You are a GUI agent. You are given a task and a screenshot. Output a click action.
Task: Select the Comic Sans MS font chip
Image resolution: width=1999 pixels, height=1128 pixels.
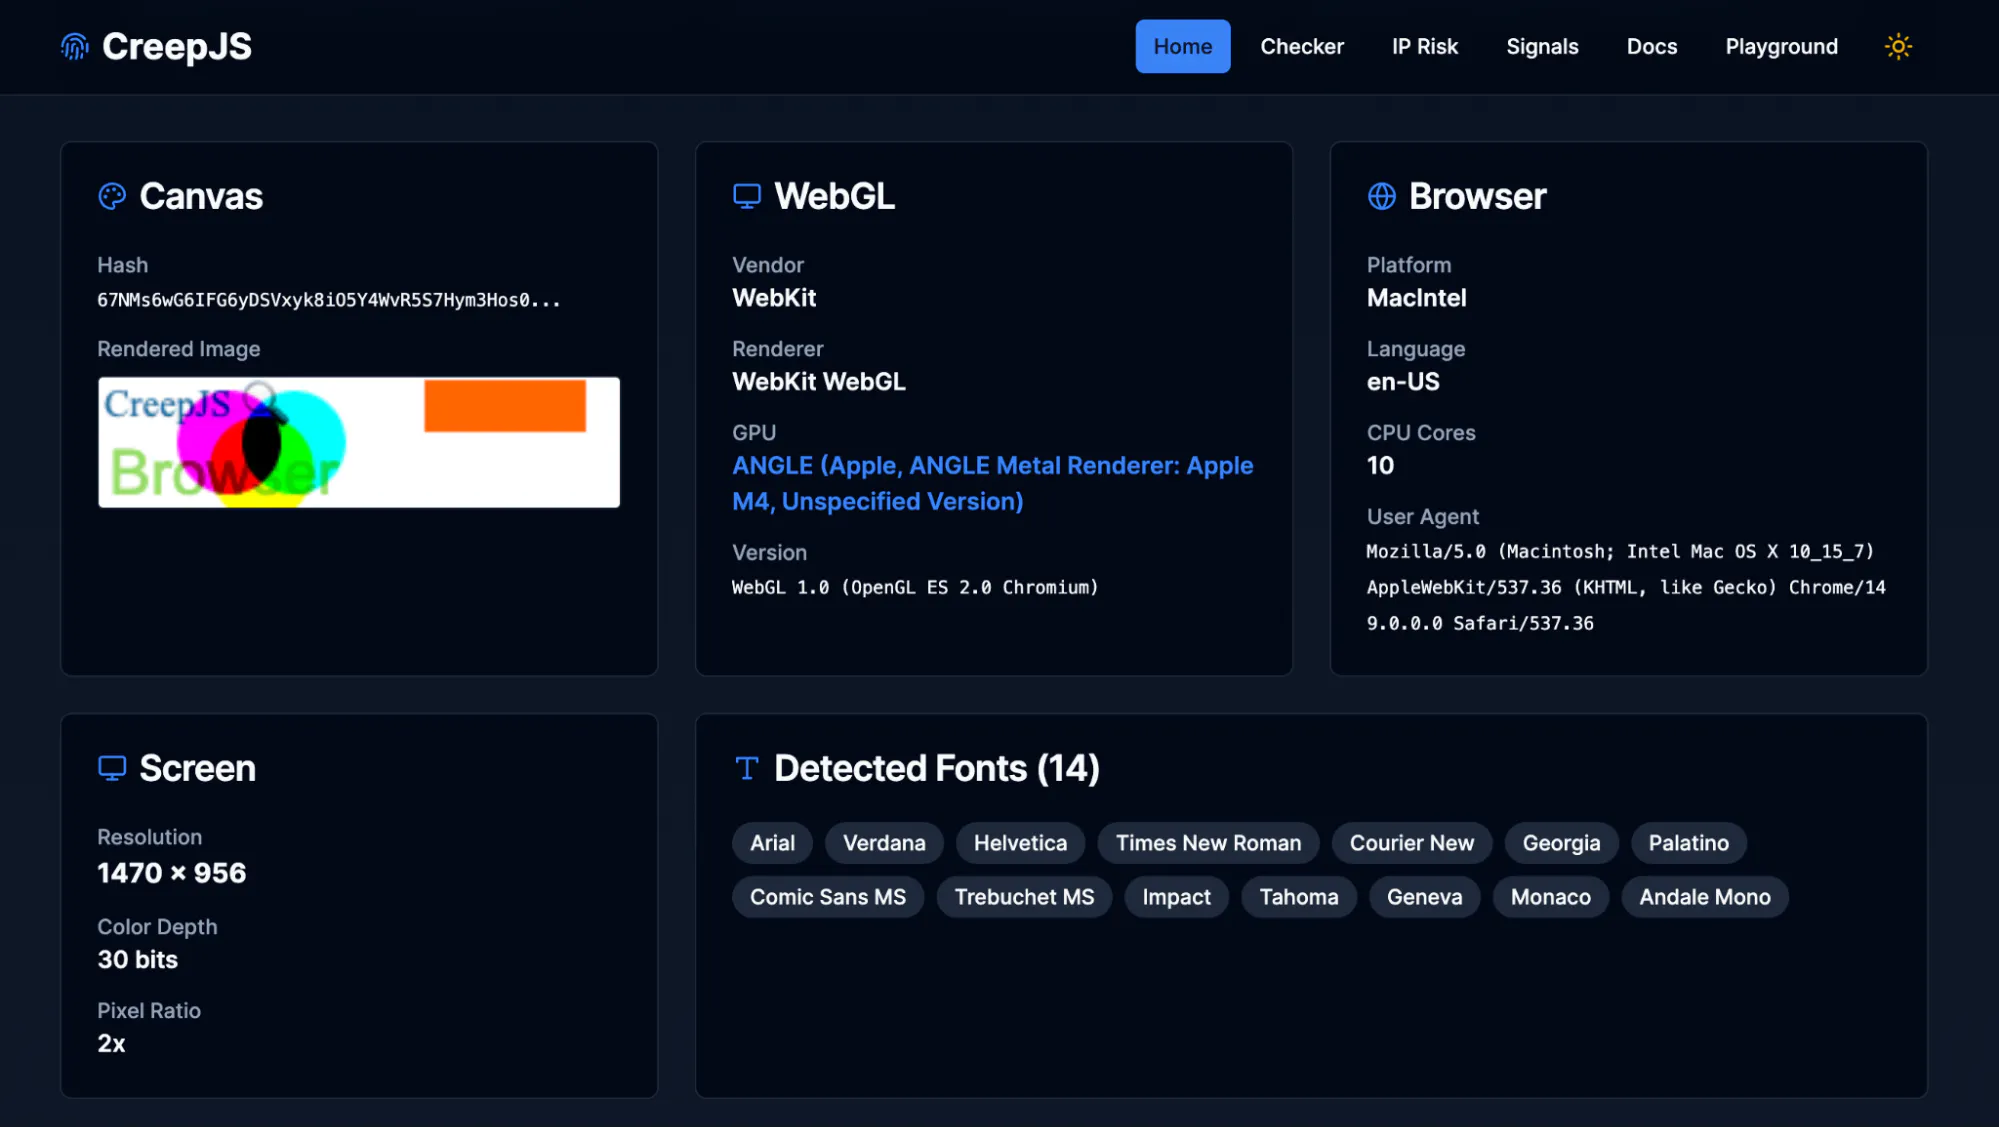tap(828, 897)
